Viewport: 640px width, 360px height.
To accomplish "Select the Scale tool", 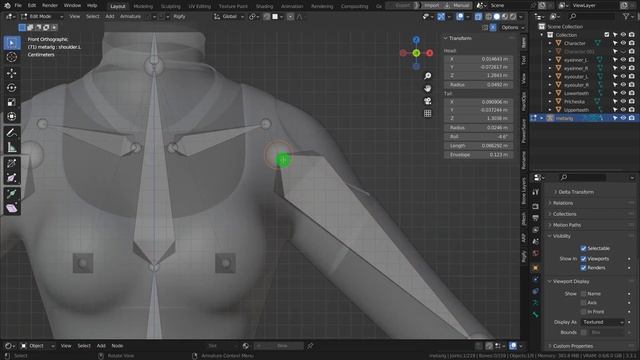I will (x=12, y=102).
